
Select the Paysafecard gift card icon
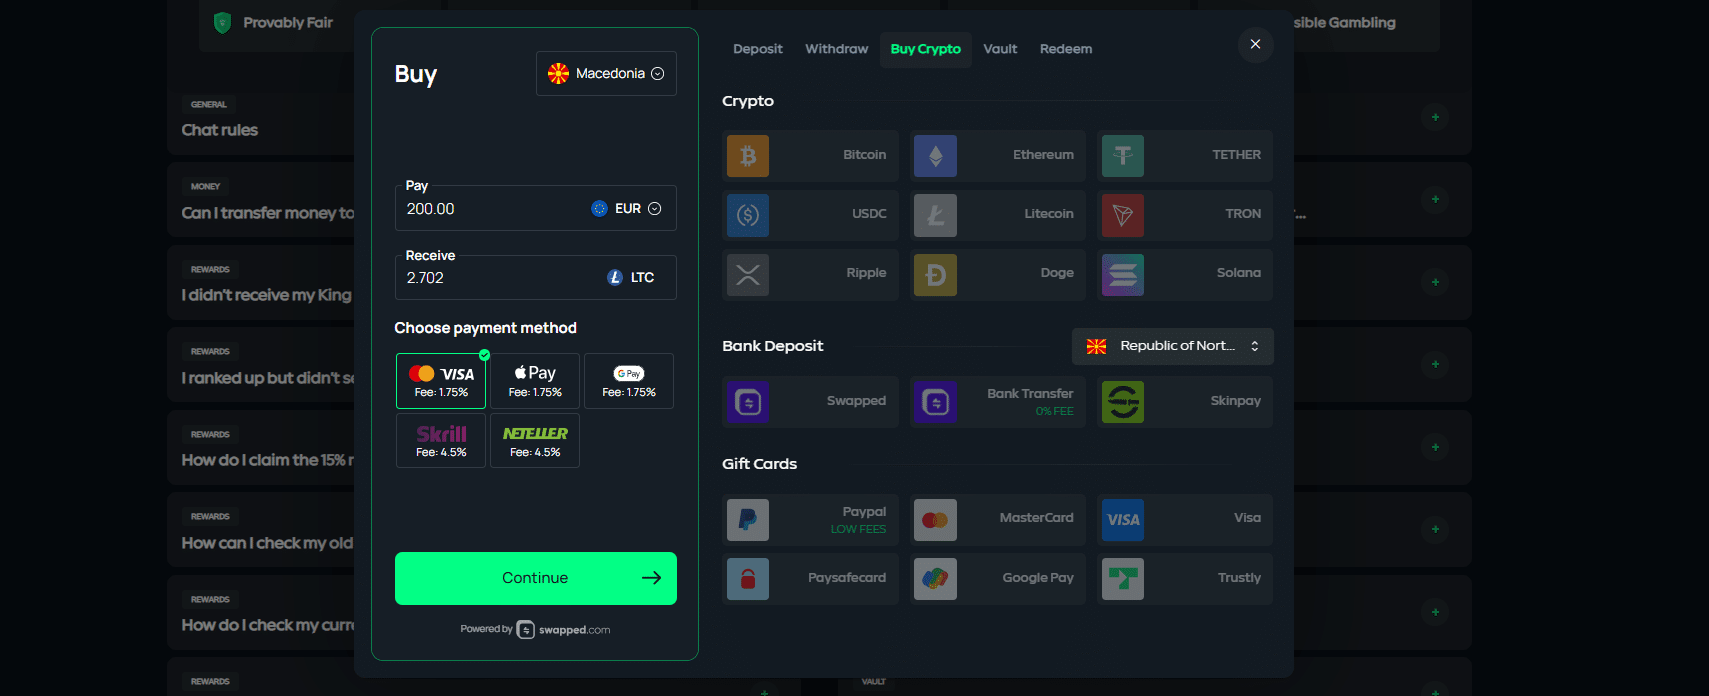[x=748, y=579]
